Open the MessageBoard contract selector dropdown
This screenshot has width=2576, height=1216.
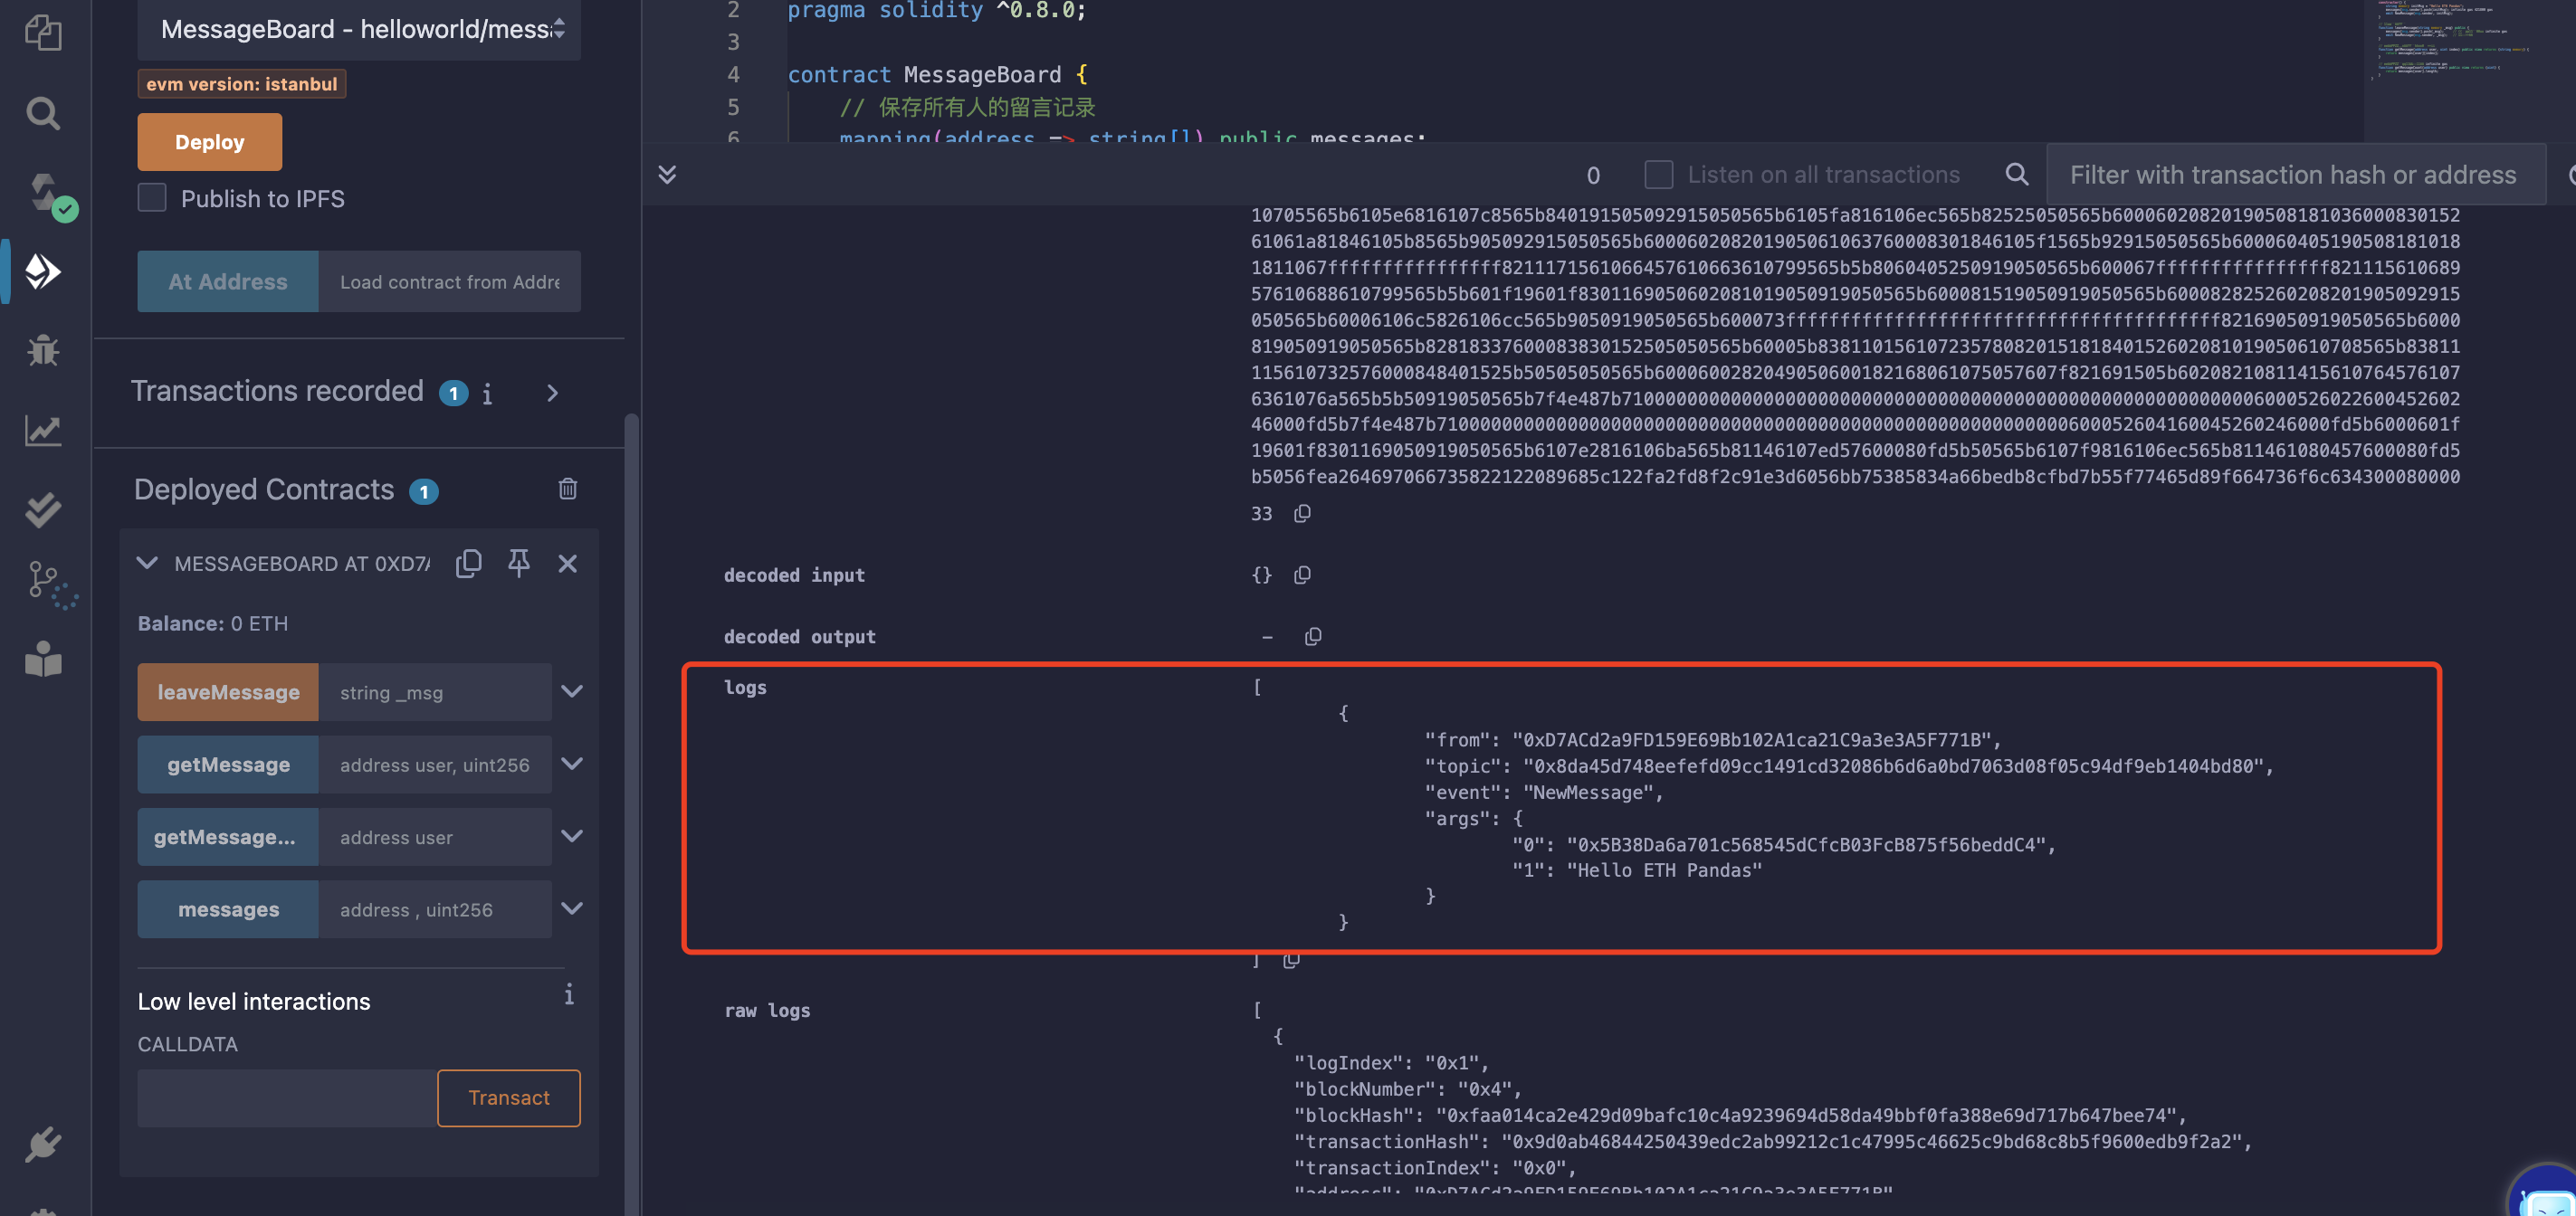pos(359,29)
